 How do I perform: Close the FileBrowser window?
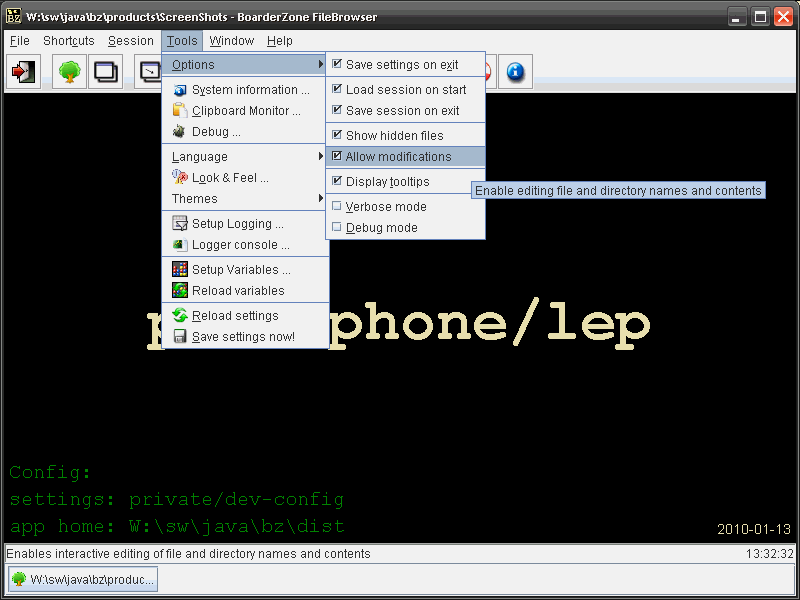[784, 17]
